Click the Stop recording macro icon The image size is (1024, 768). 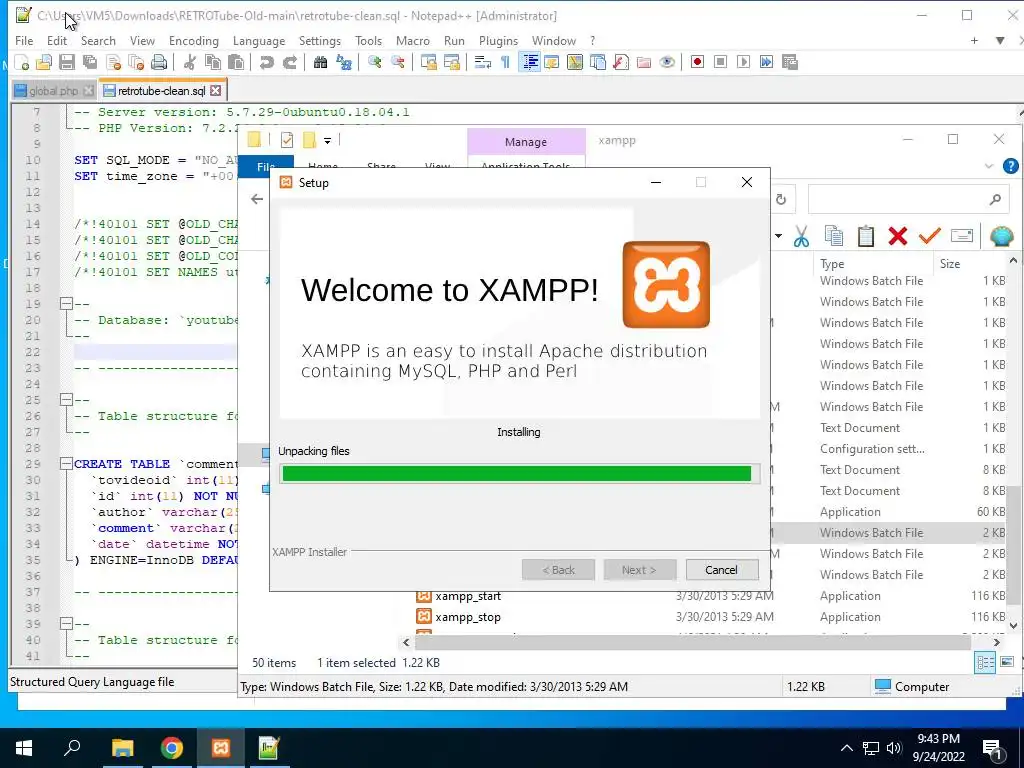[x=720, y=62]
